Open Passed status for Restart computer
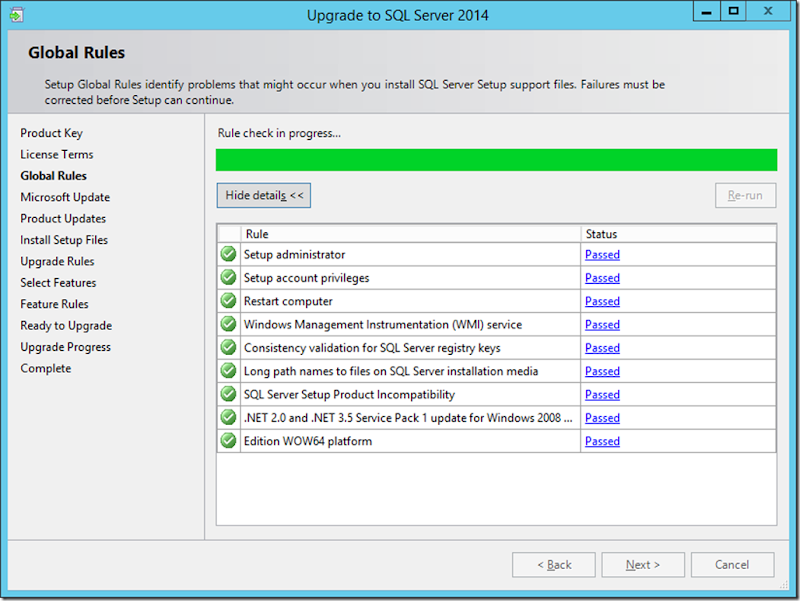This screenshot has width=800, height=601. pos(603,302)
